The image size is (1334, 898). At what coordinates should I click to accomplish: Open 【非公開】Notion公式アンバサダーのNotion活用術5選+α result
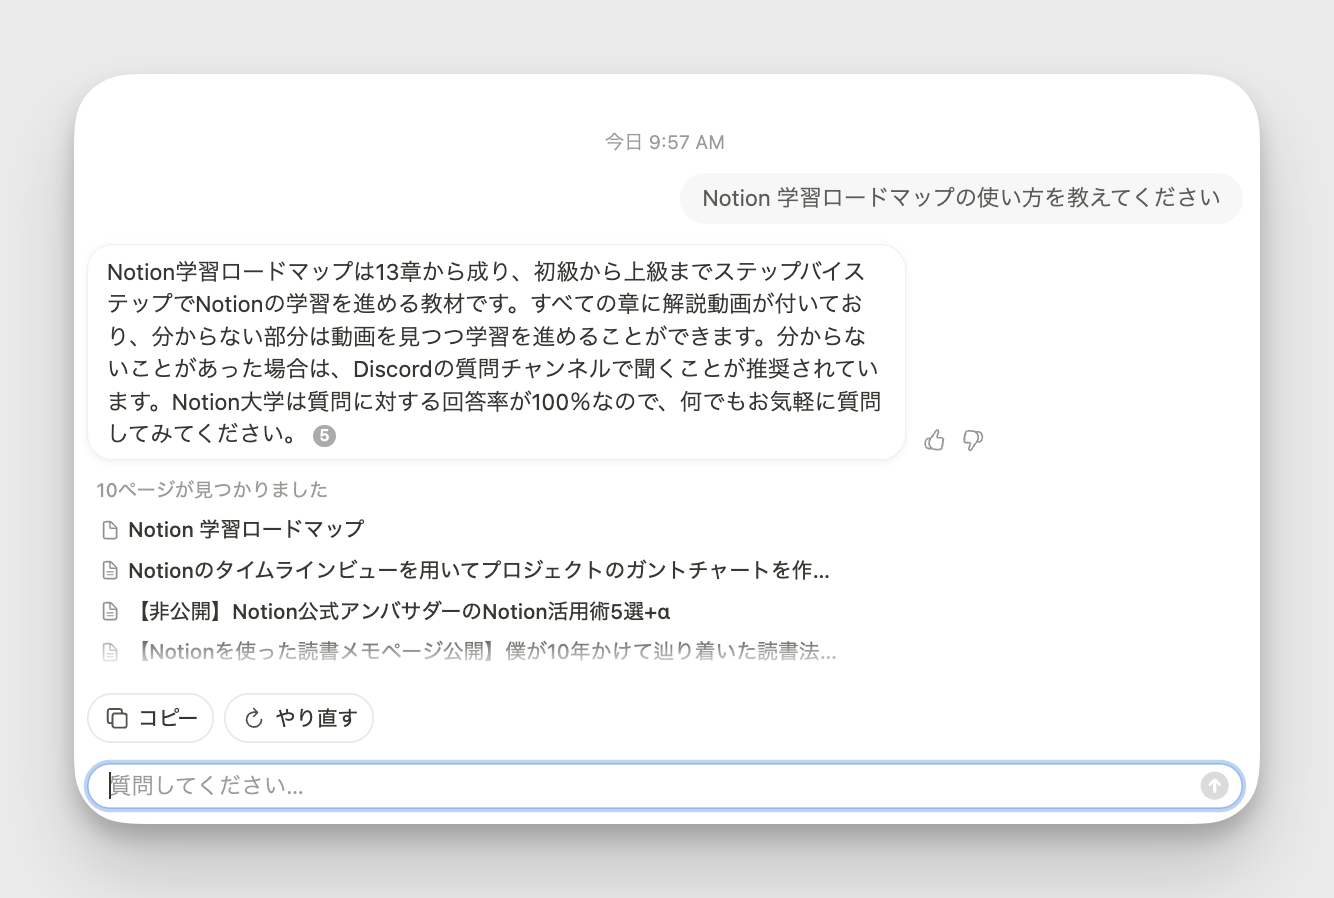coord(399,611)
